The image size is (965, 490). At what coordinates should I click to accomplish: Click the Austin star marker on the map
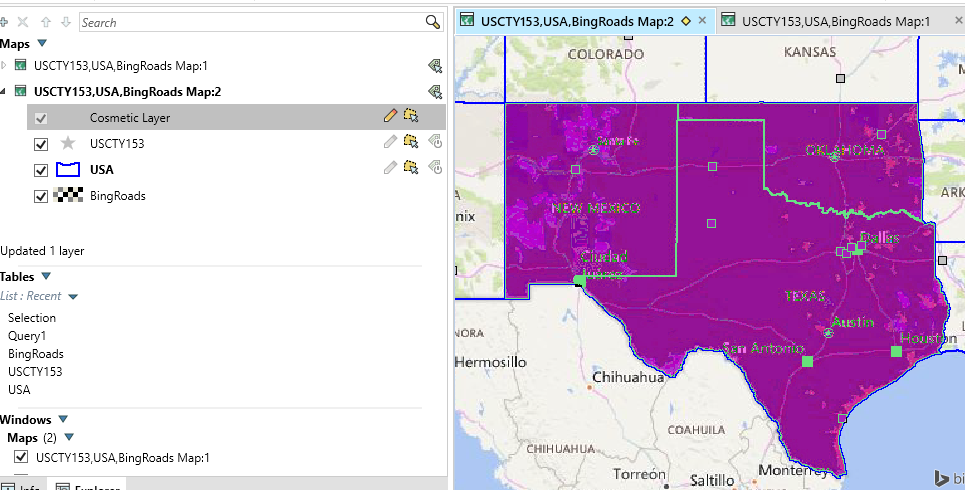pos(828,333)
